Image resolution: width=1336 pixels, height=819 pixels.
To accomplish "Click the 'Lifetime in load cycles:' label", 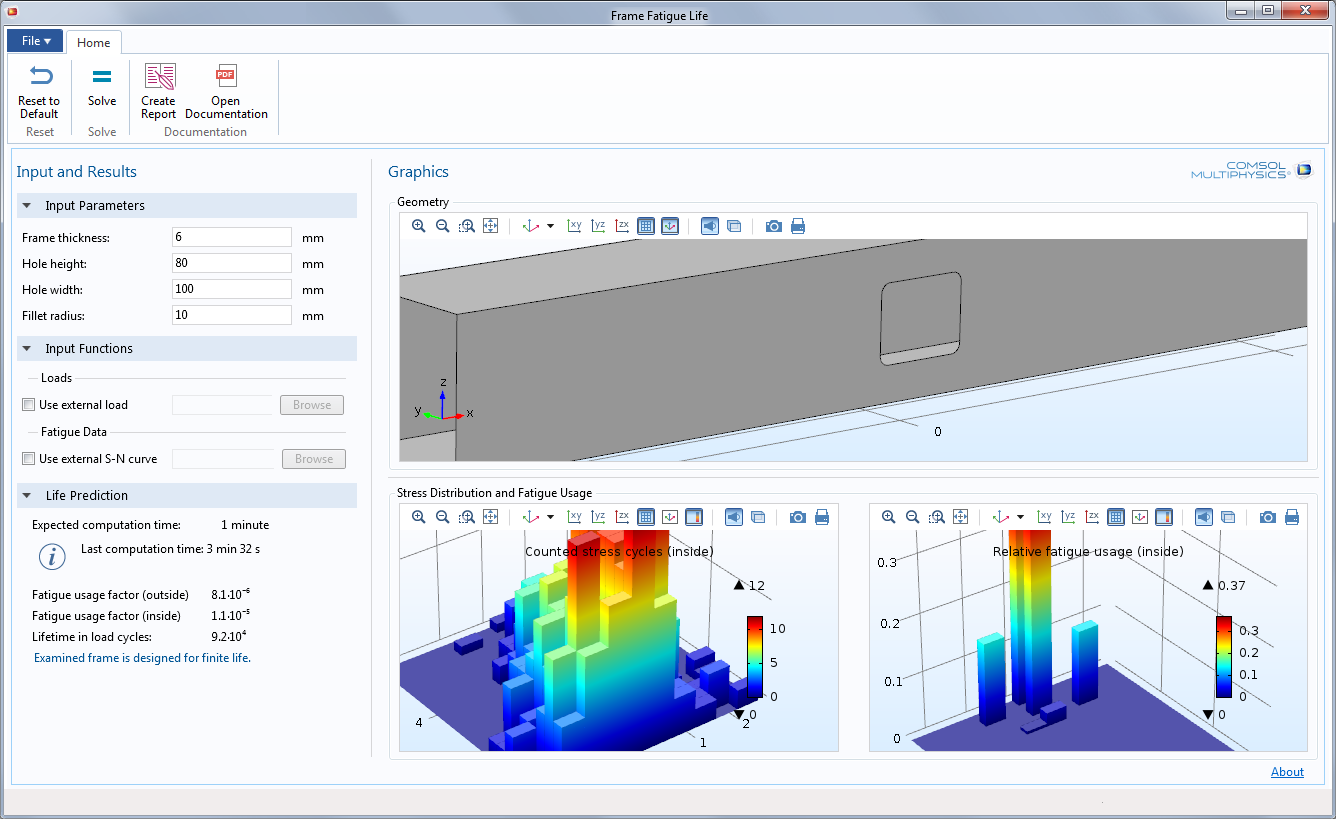I will [92, 636].
